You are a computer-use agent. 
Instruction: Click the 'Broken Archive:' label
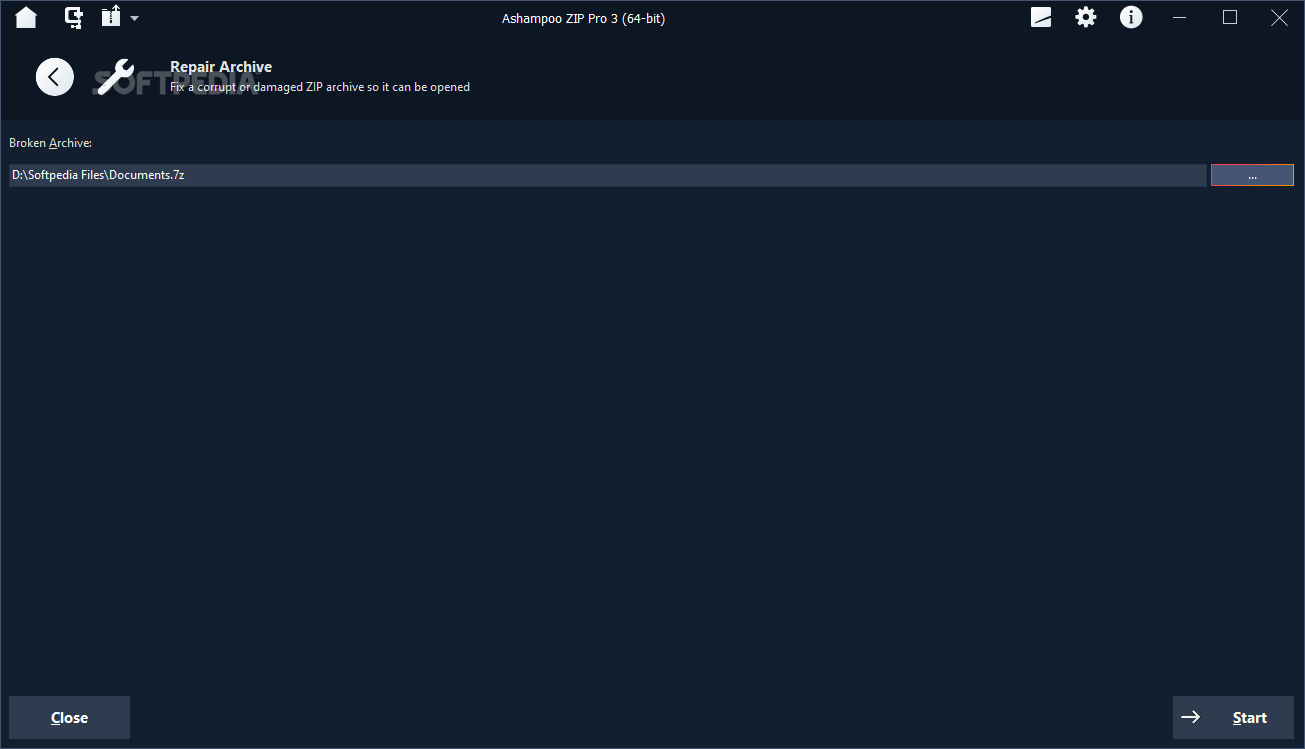pyautogui.click(x=51, y=144)
